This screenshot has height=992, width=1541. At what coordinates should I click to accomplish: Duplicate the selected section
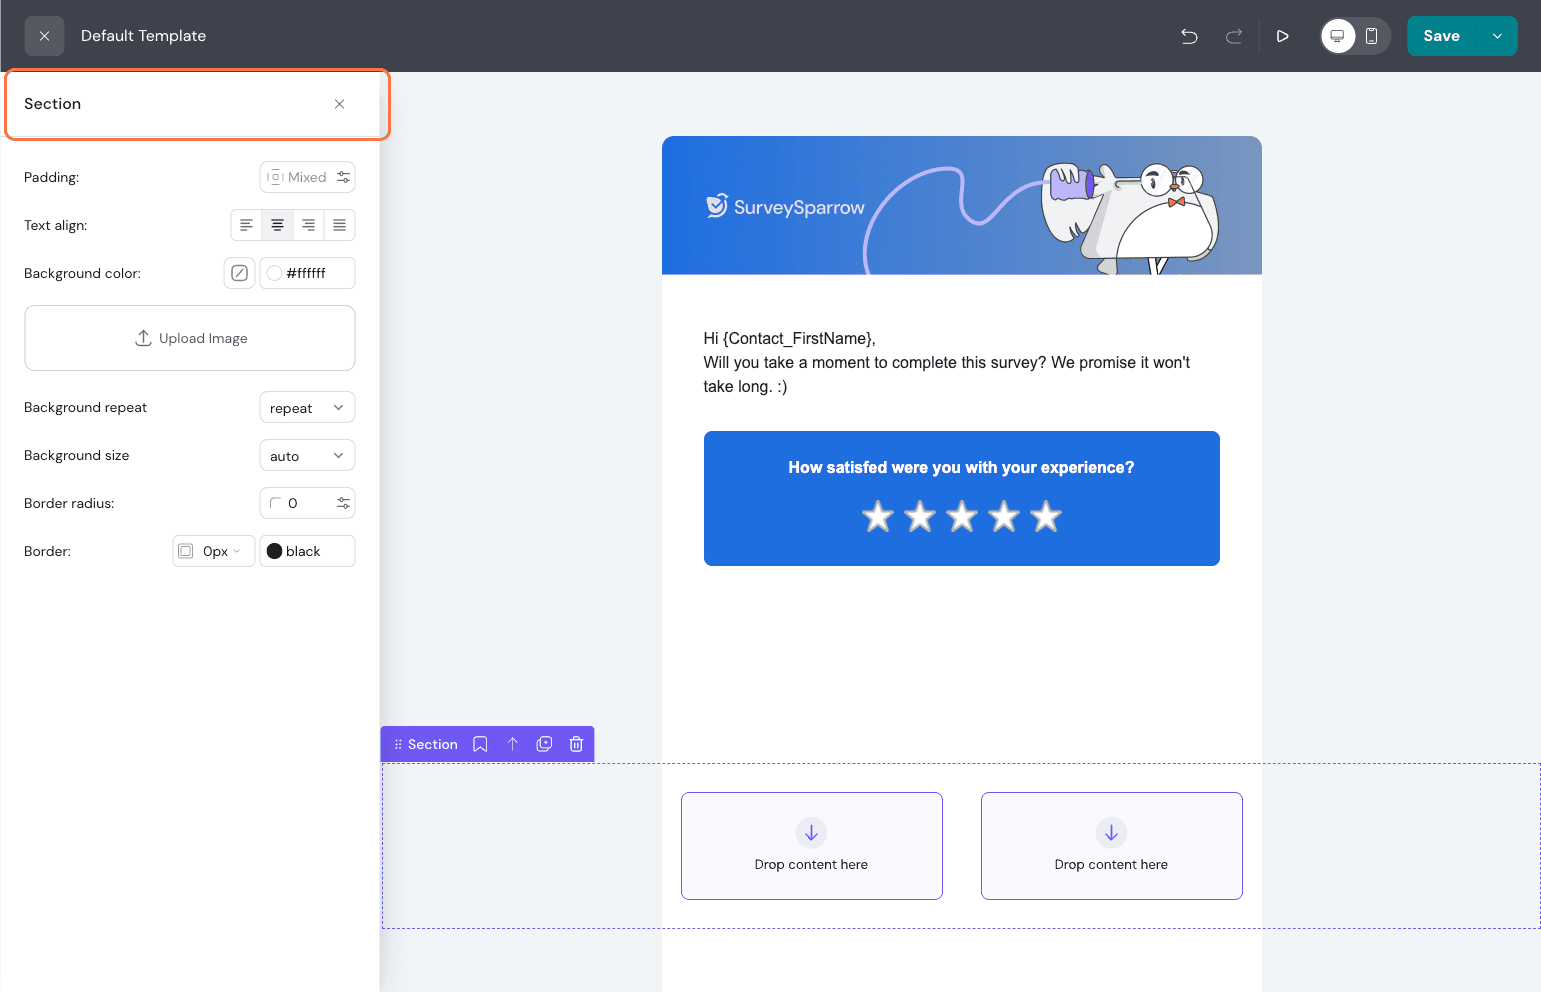tap(544, 744)
